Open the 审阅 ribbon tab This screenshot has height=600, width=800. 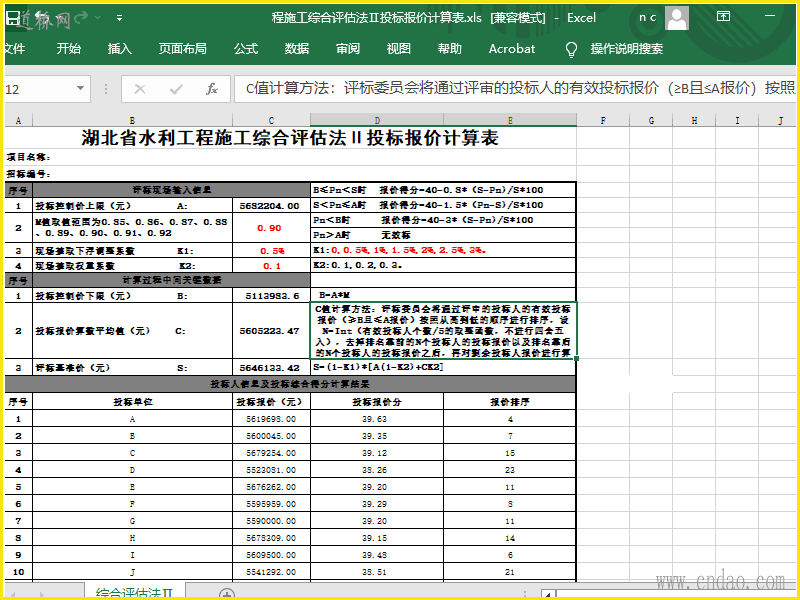pos(348,49)
